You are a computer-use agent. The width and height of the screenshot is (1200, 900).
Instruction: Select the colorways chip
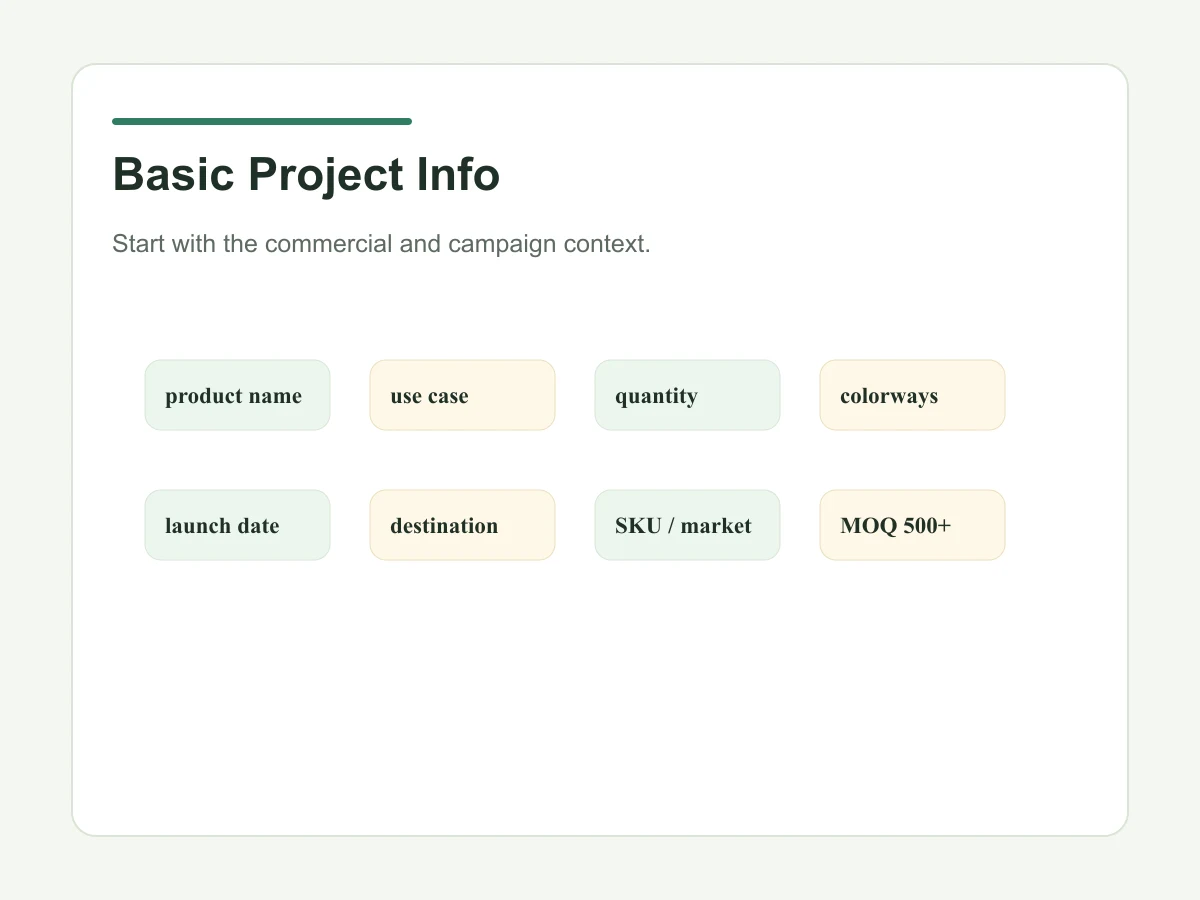tap(912, 395)
